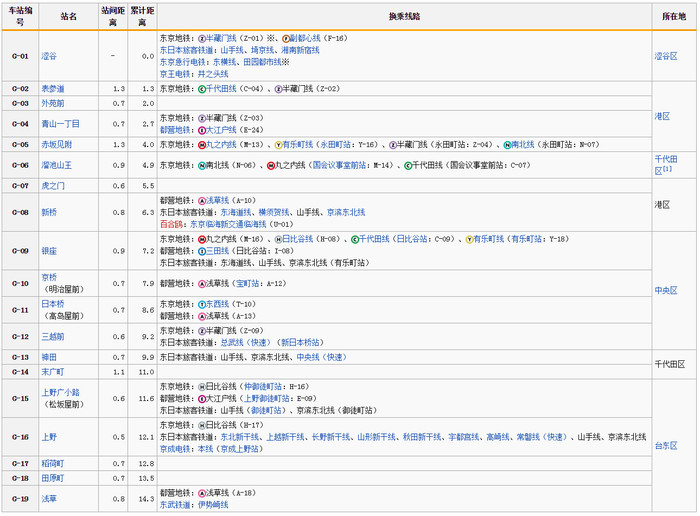Open the 银座 station link
Viewport: 700px width, 516px height.
(49, 251)
